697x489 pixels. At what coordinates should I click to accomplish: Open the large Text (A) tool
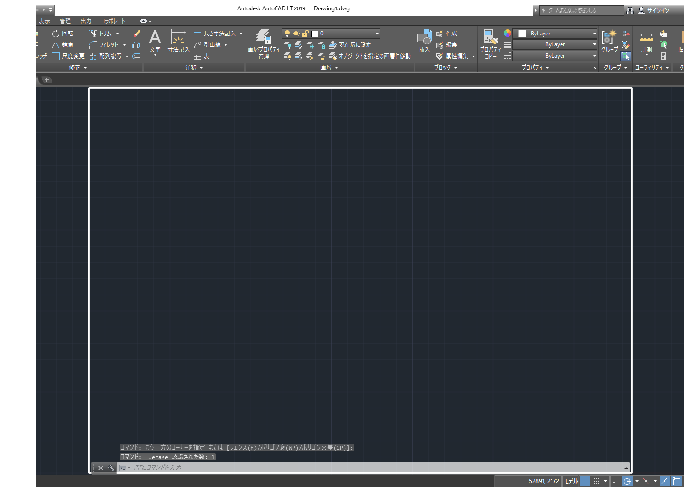pos(155,37)
